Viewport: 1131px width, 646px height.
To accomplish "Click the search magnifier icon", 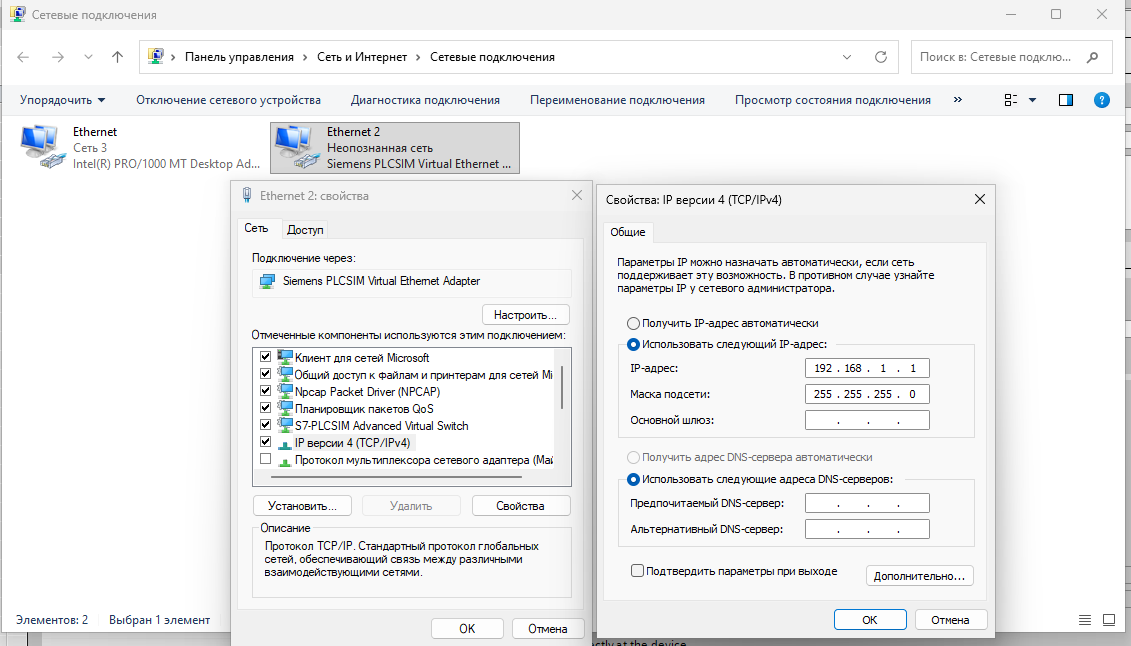I will 1093,57.
